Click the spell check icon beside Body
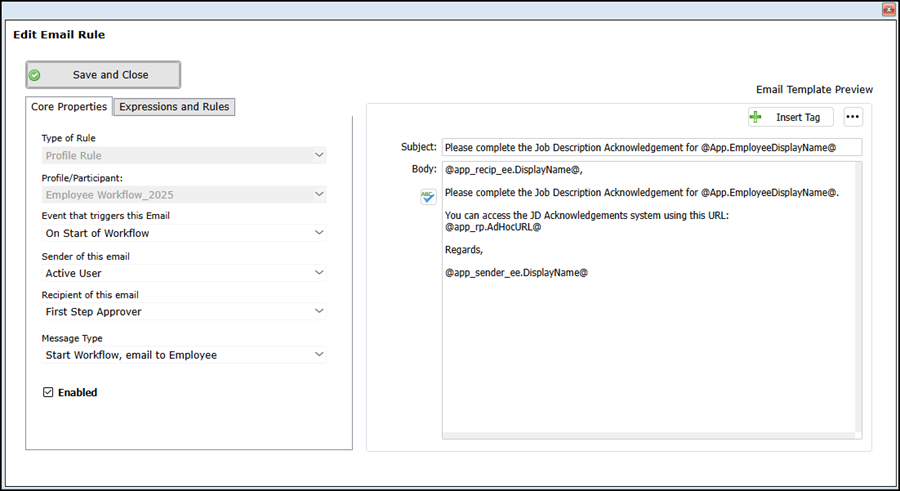The width and height of the screenshot is (900, 491). 428,197
